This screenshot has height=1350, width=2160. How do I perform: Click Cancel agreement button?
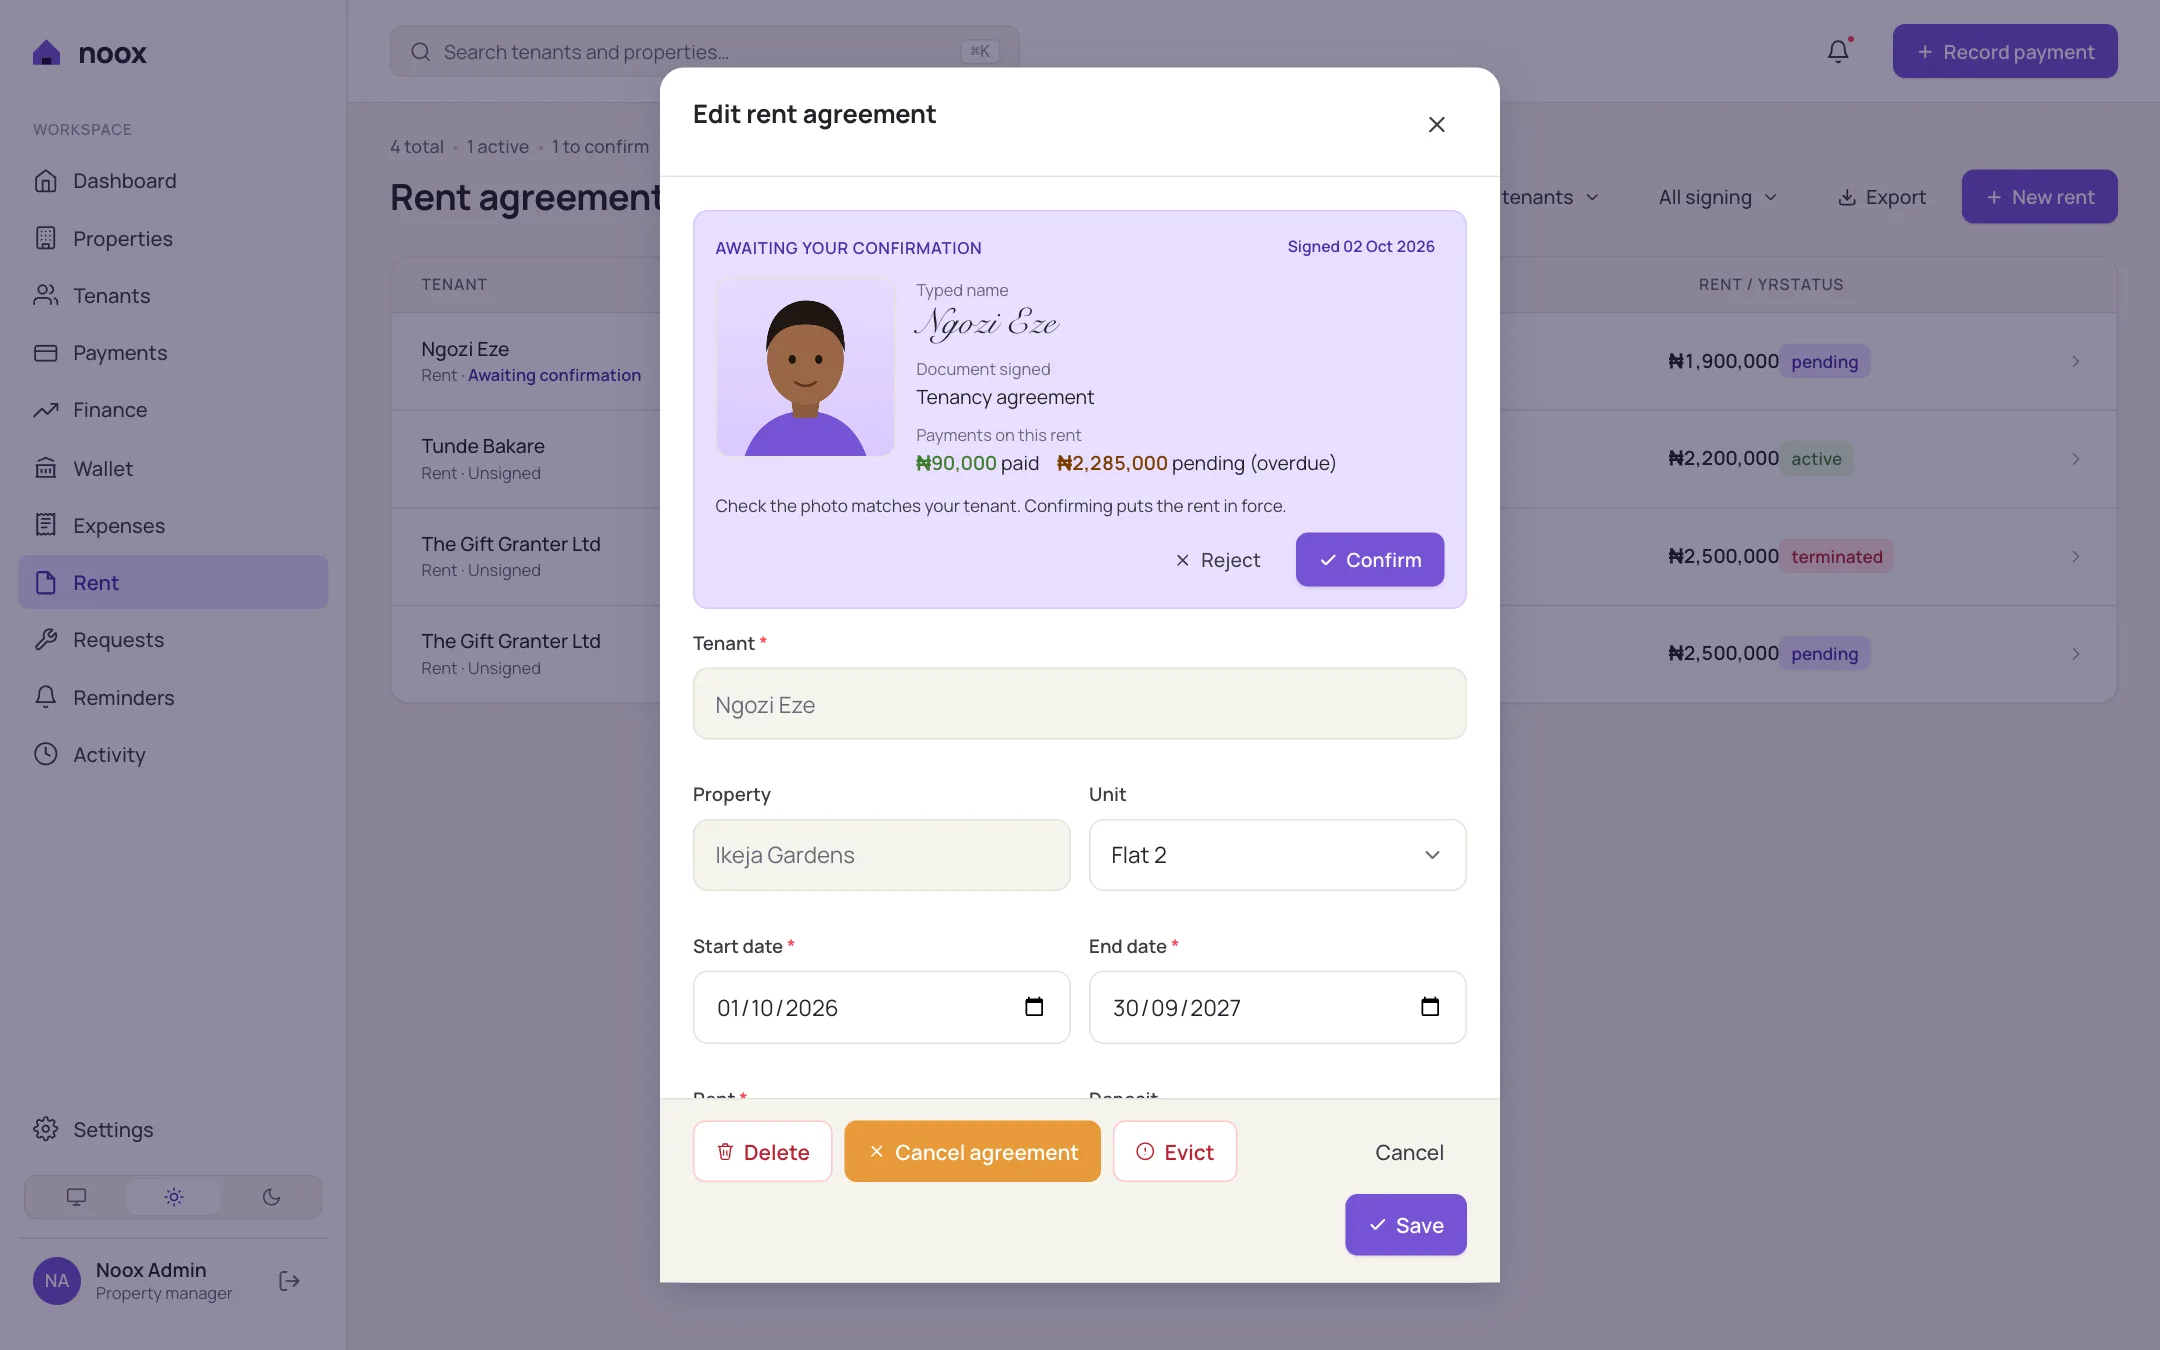coord(972,1152)
